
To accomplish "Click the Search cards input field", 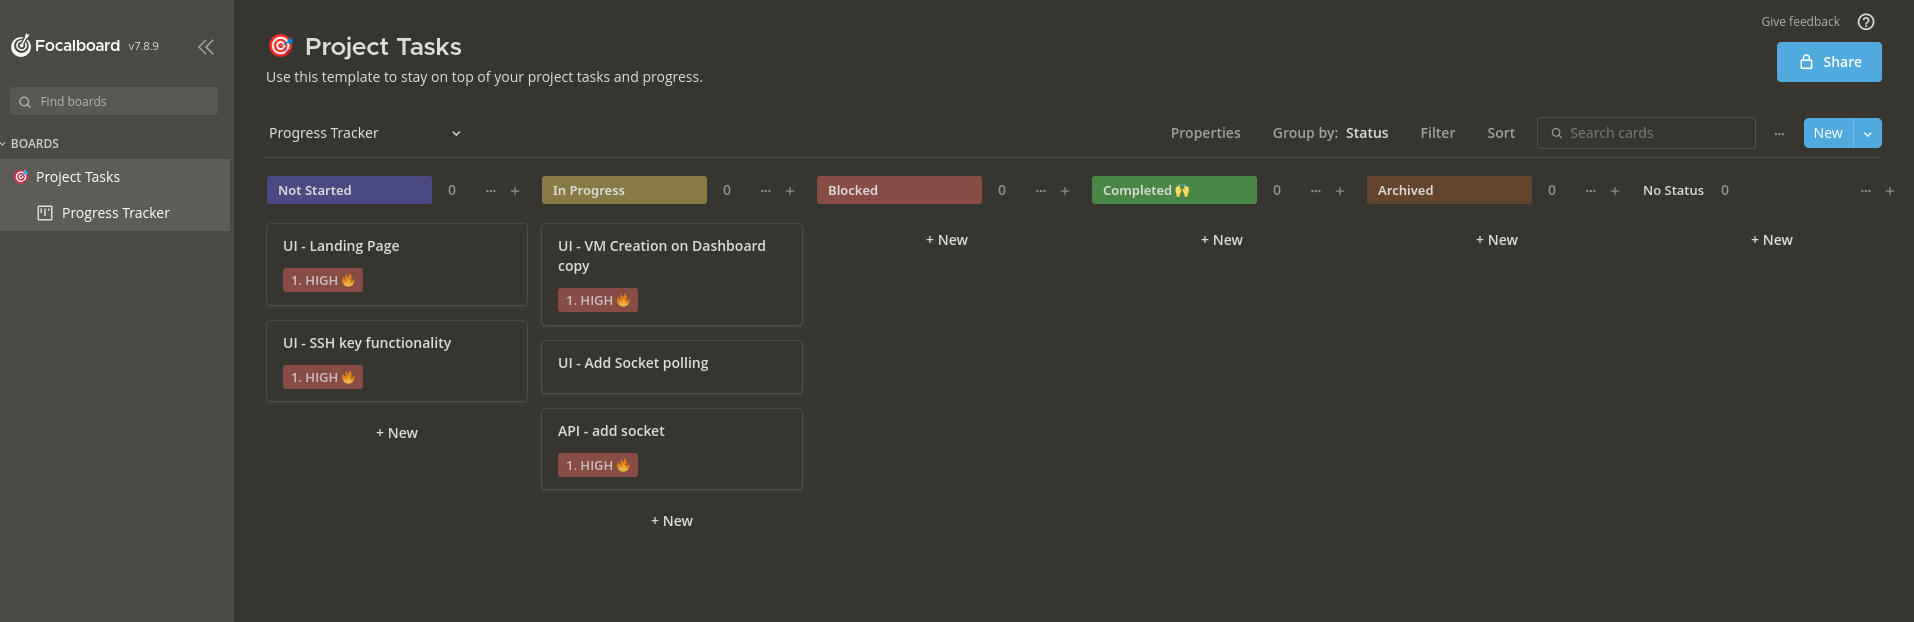I will [1656, 133].
